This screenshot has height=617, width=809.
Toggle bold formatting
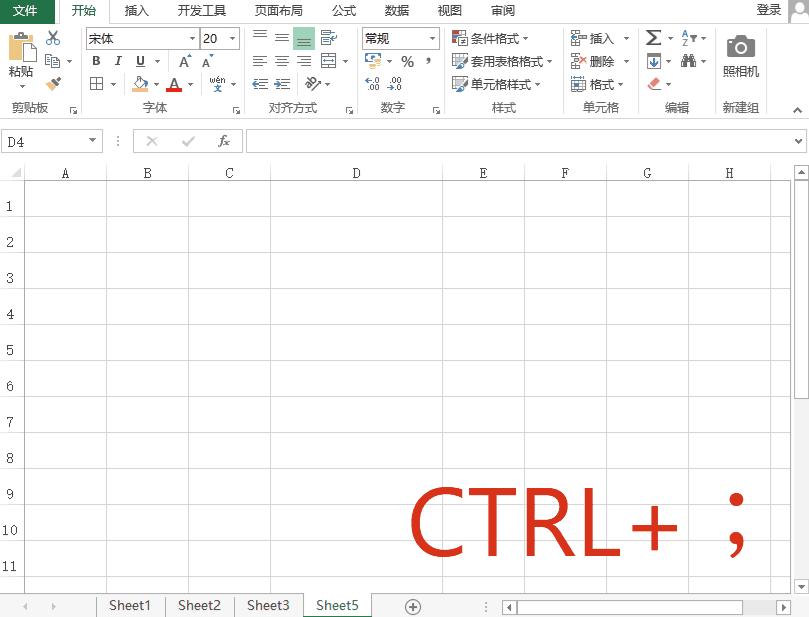click(95, 61)
